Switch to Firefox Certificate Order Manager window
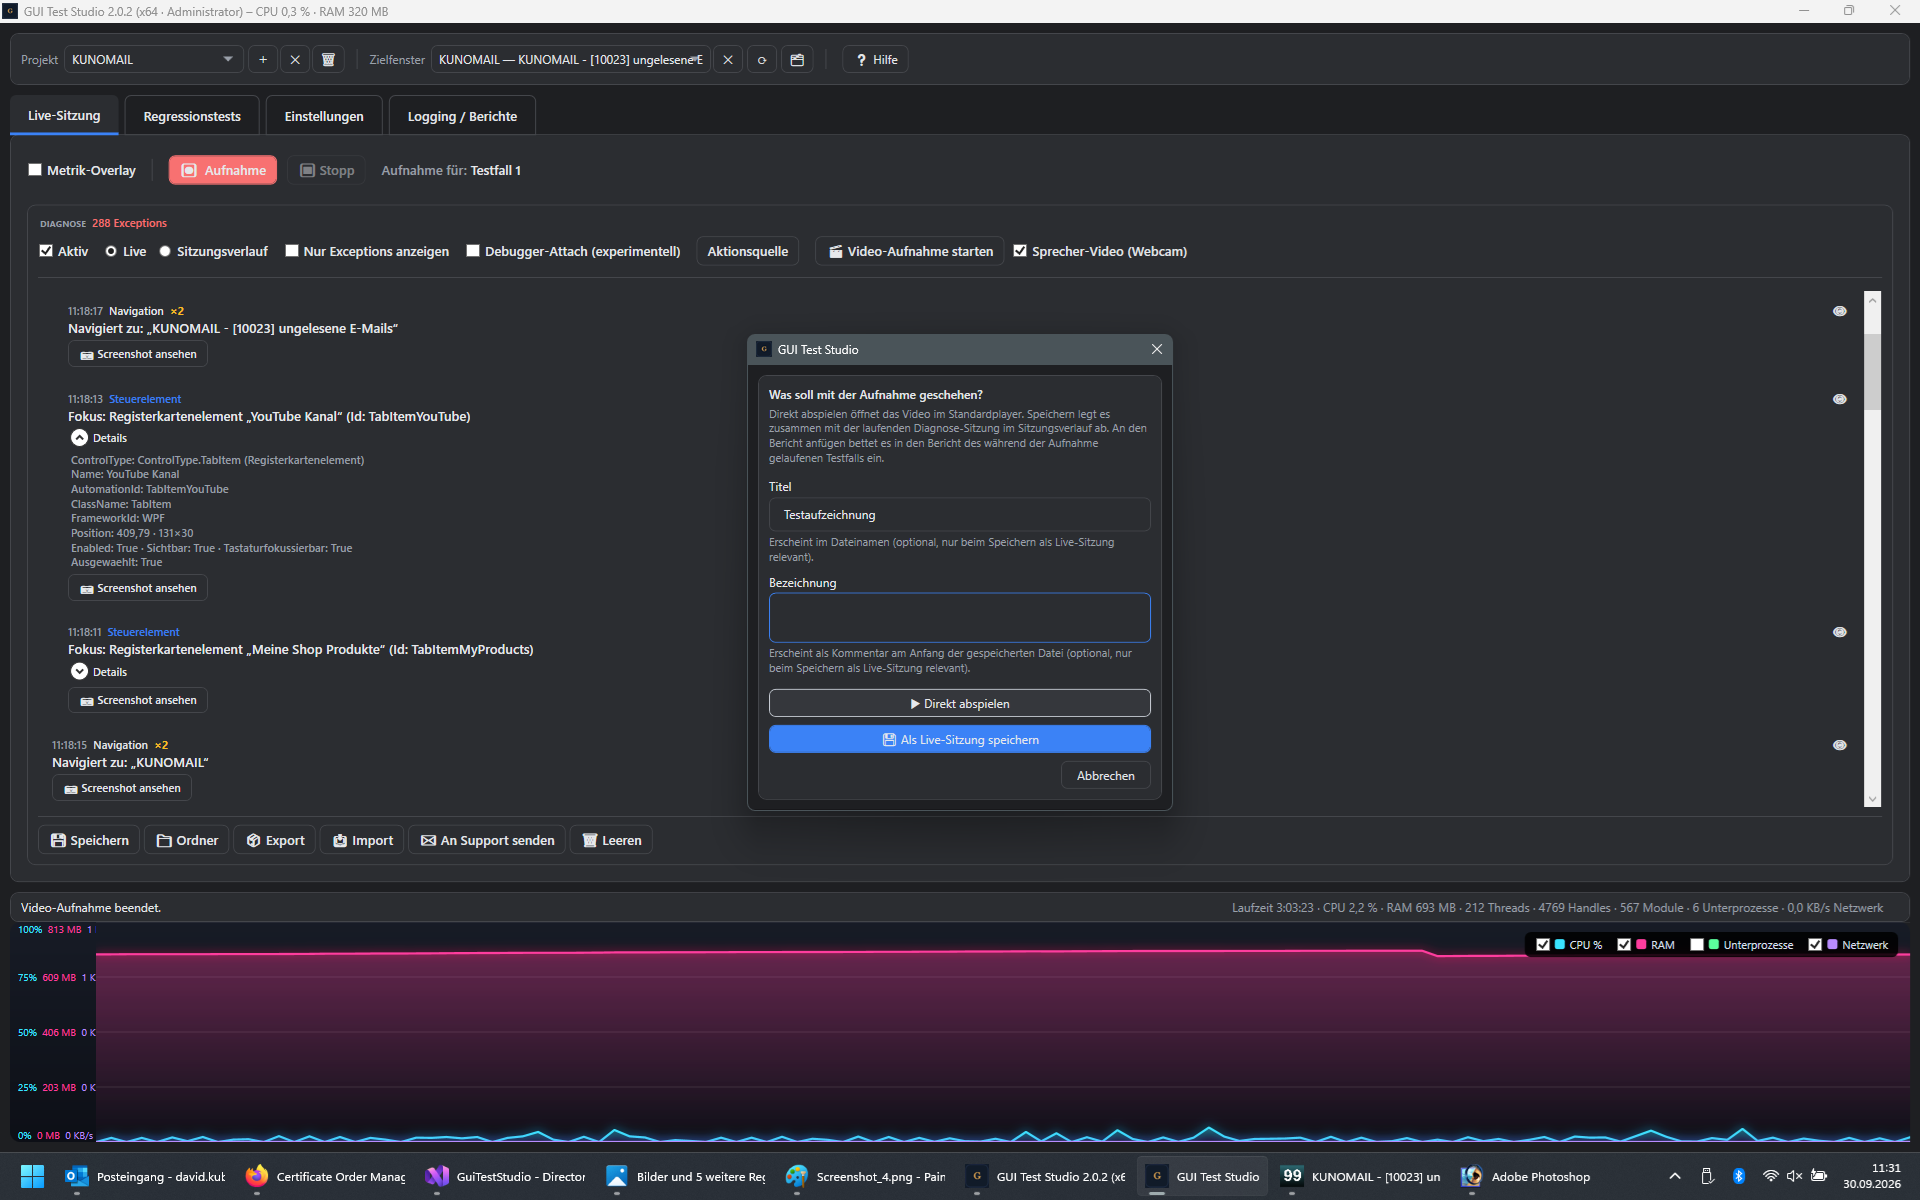The height and width of the screenshot is (1200, 1920). (x=326, y=1176)
